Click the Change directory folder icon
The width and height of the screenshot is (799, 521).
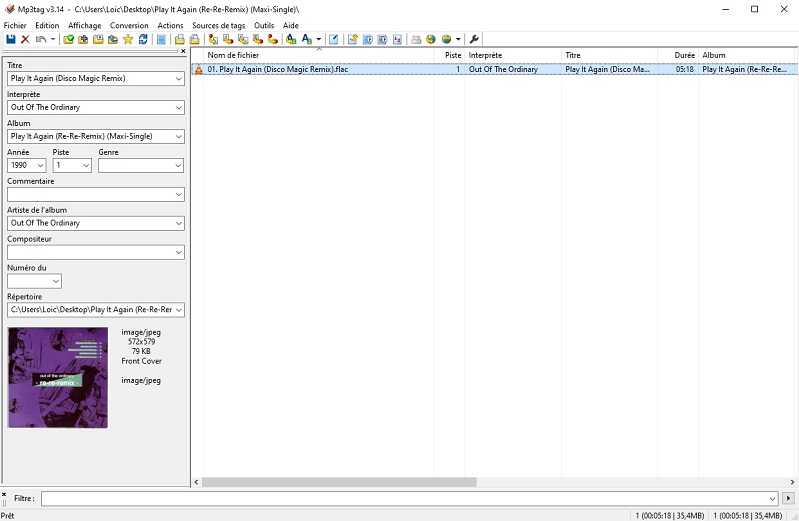click(x=68, y=40)
